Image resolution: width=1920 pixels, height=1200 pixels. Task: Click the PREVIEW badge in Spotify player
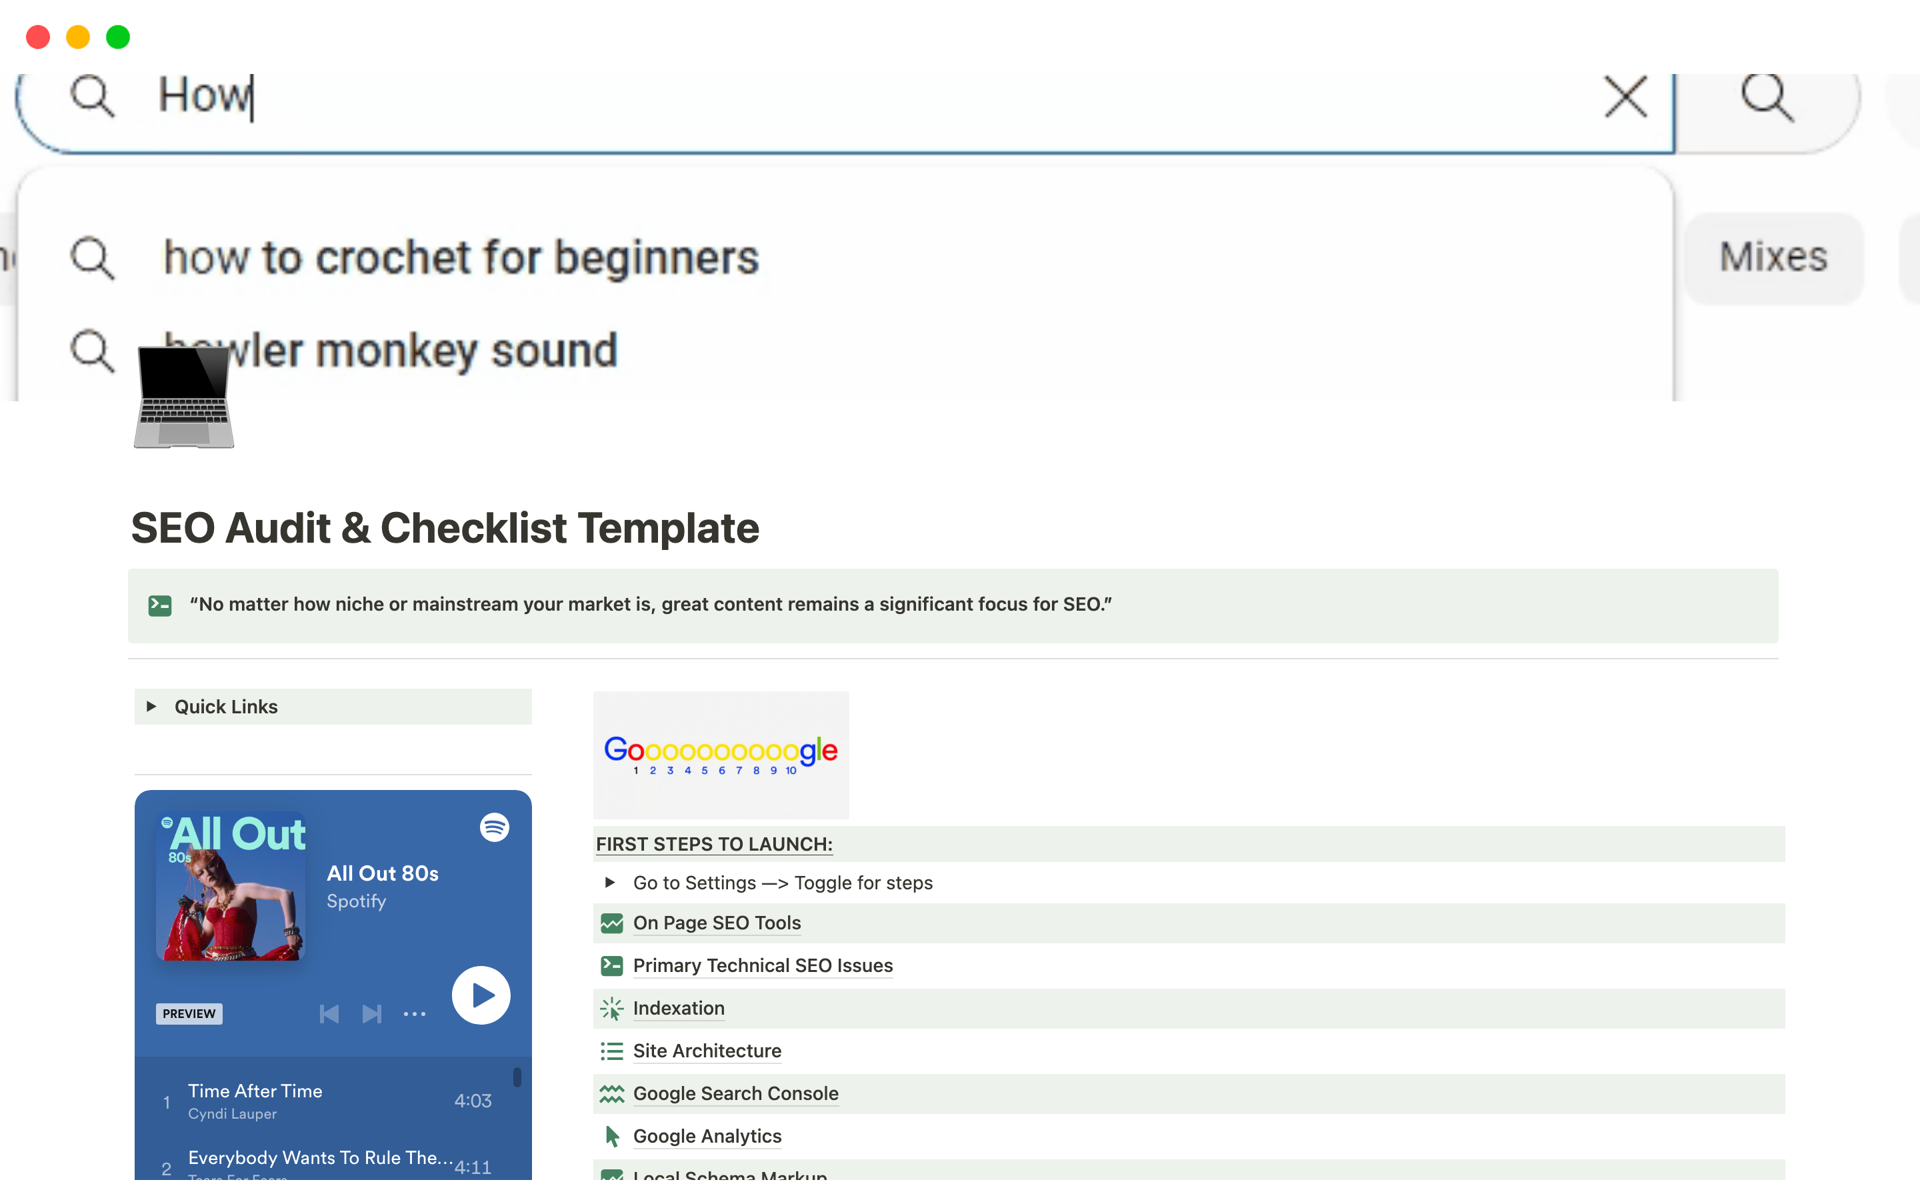(189, 1014)
